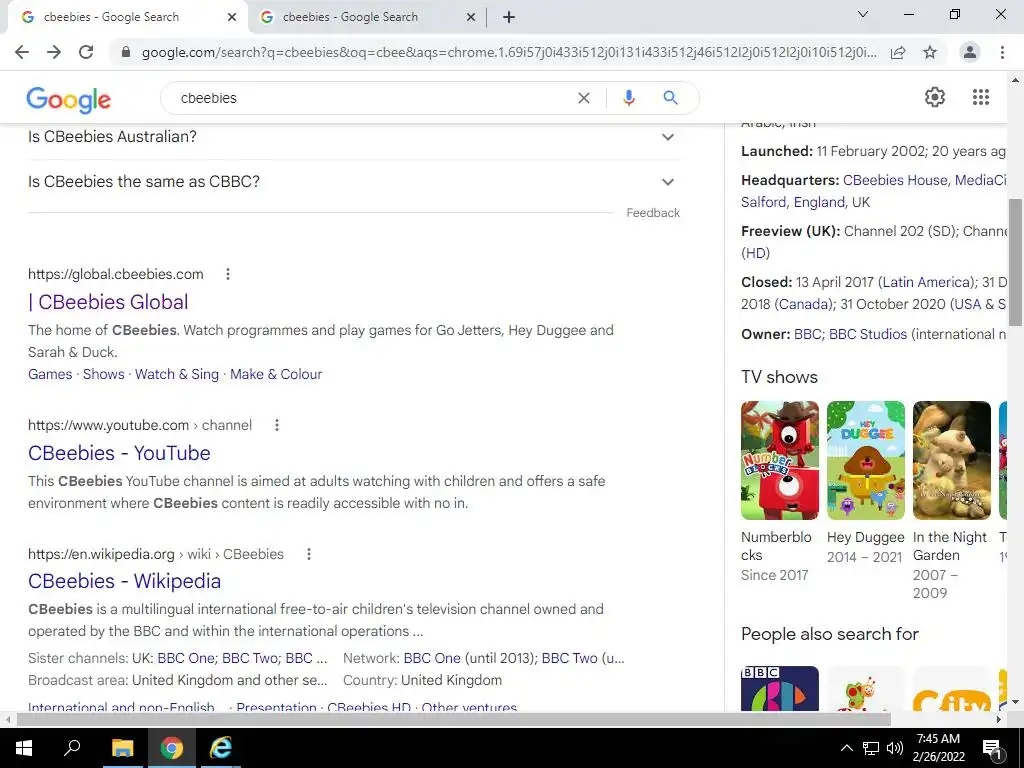Open Internet Explorer from taskbar

220,748
